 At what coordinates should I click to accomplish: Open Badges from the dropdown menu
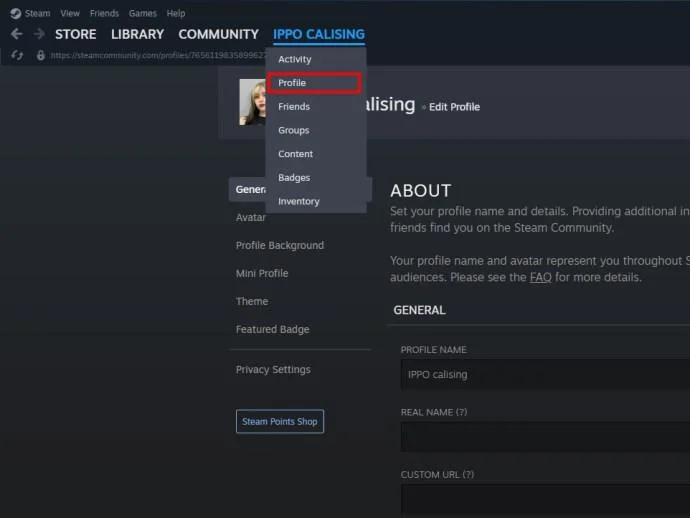(316, 178)
